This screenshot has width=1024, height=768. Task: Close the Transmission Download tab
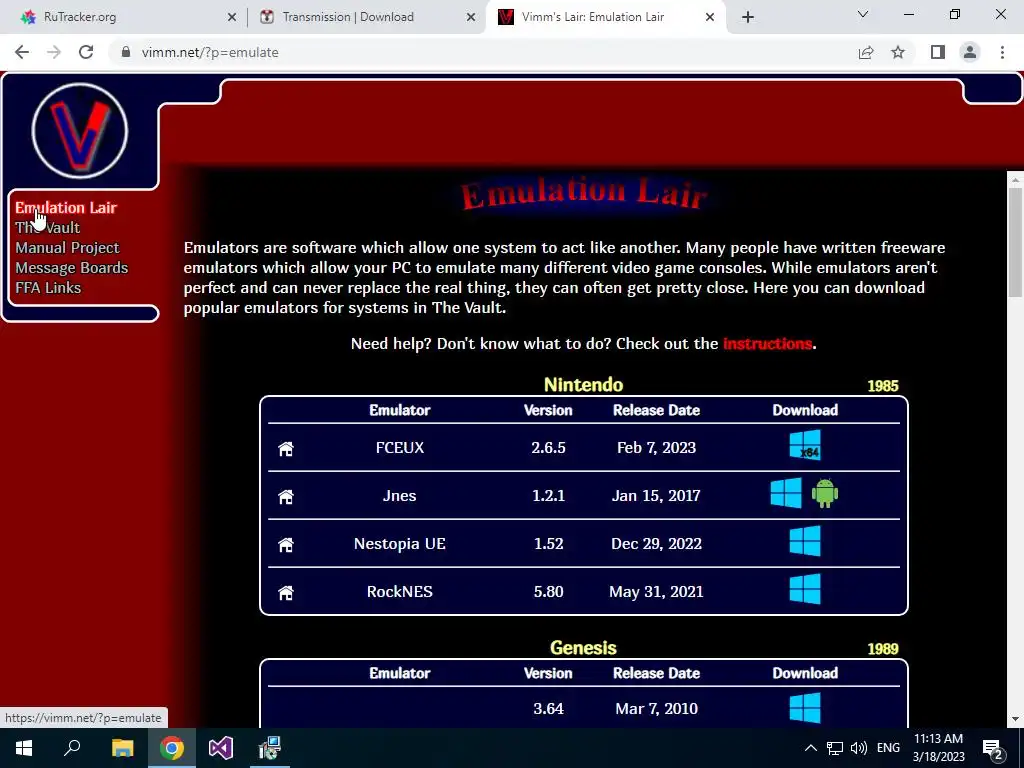point(471,17)
